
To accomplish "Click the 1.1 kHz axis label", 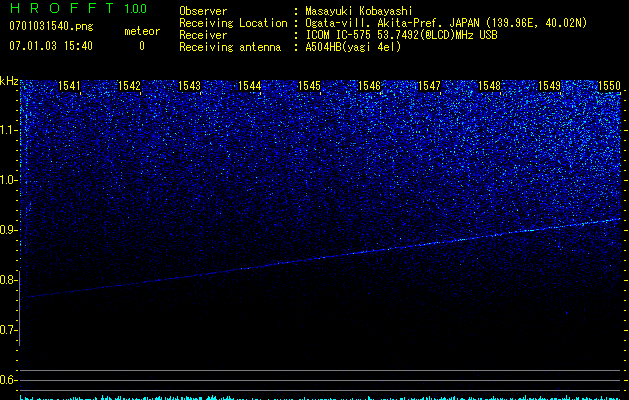I will click(8, 130).
